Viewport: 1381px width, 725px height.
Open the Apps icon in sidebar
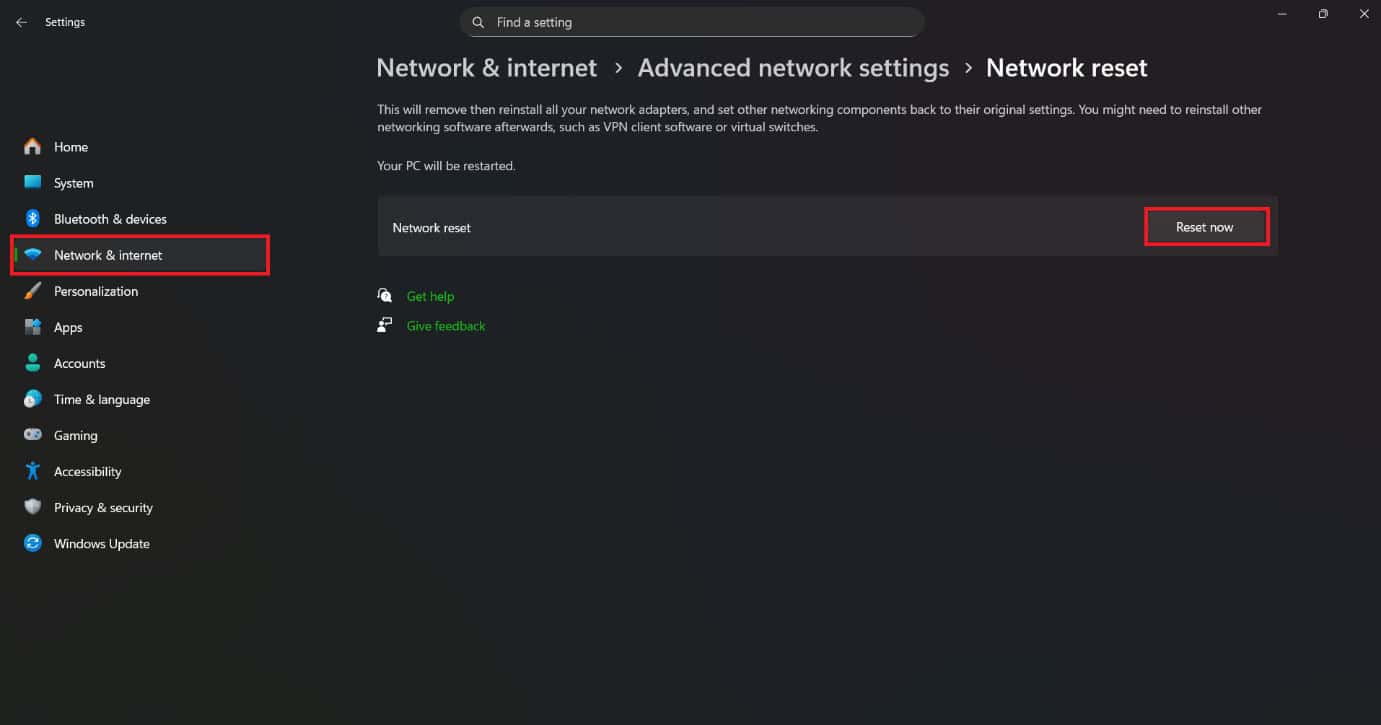pyautogui.click(x=33, y=327)
